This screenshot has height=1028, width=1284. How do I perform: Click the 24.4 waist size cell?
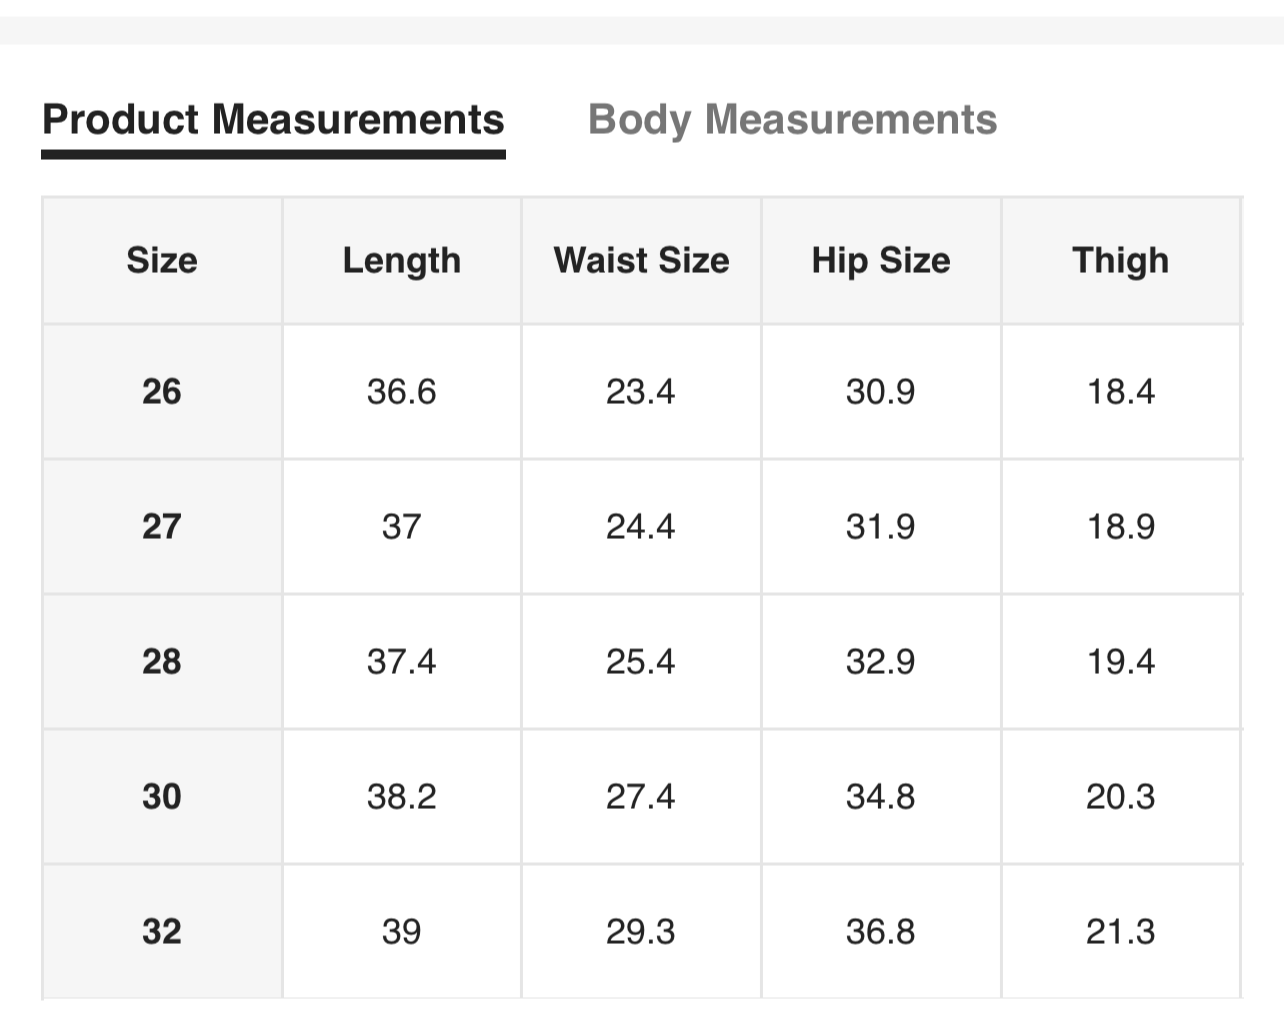pos(641,526)
